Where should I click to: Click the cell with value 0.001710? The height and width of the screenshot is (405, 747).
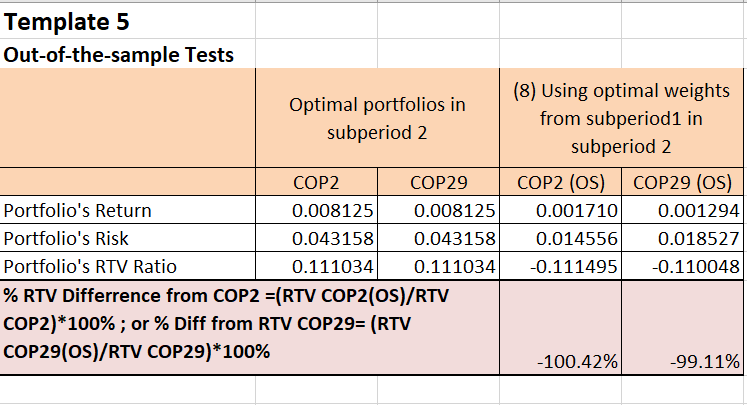pyautogui.click(x=560, y=211)
